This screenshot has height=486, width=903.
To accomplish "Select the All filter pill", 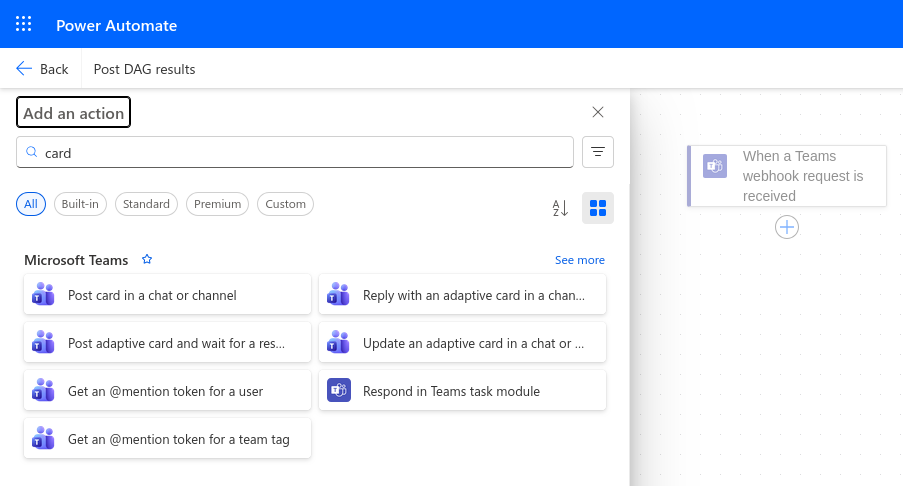I will point(31,204).
